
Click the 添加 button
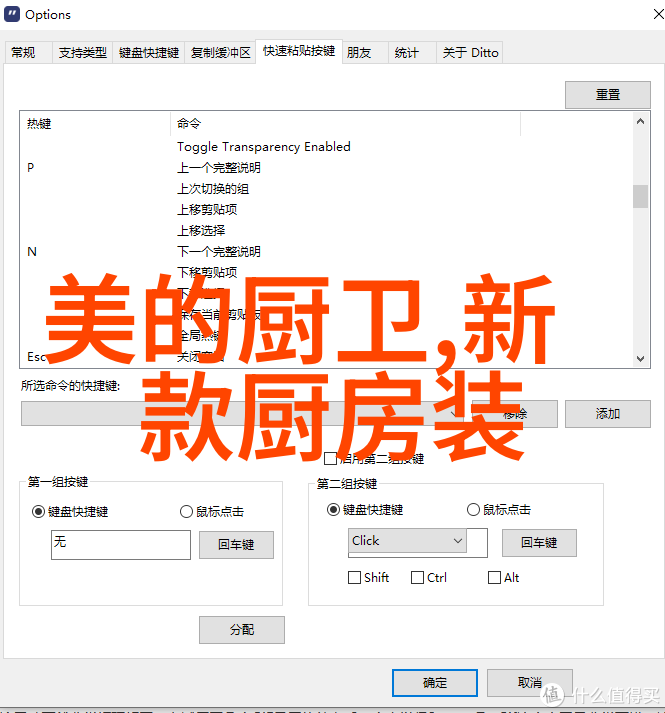pyautogui.click(x=608, y=414)
